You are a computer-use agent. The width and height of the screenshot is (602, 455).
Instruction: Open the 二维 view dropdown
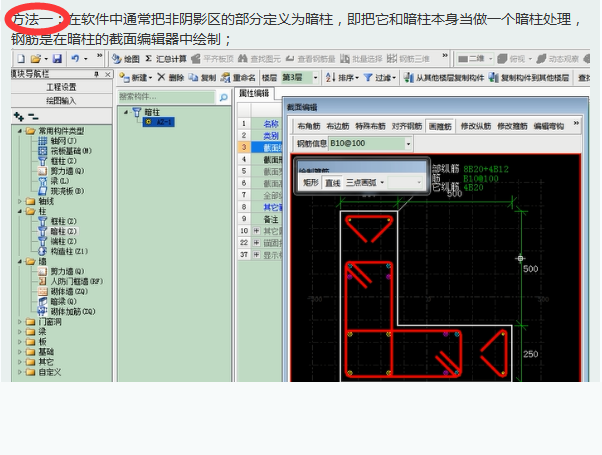click(x=491, y=59)
